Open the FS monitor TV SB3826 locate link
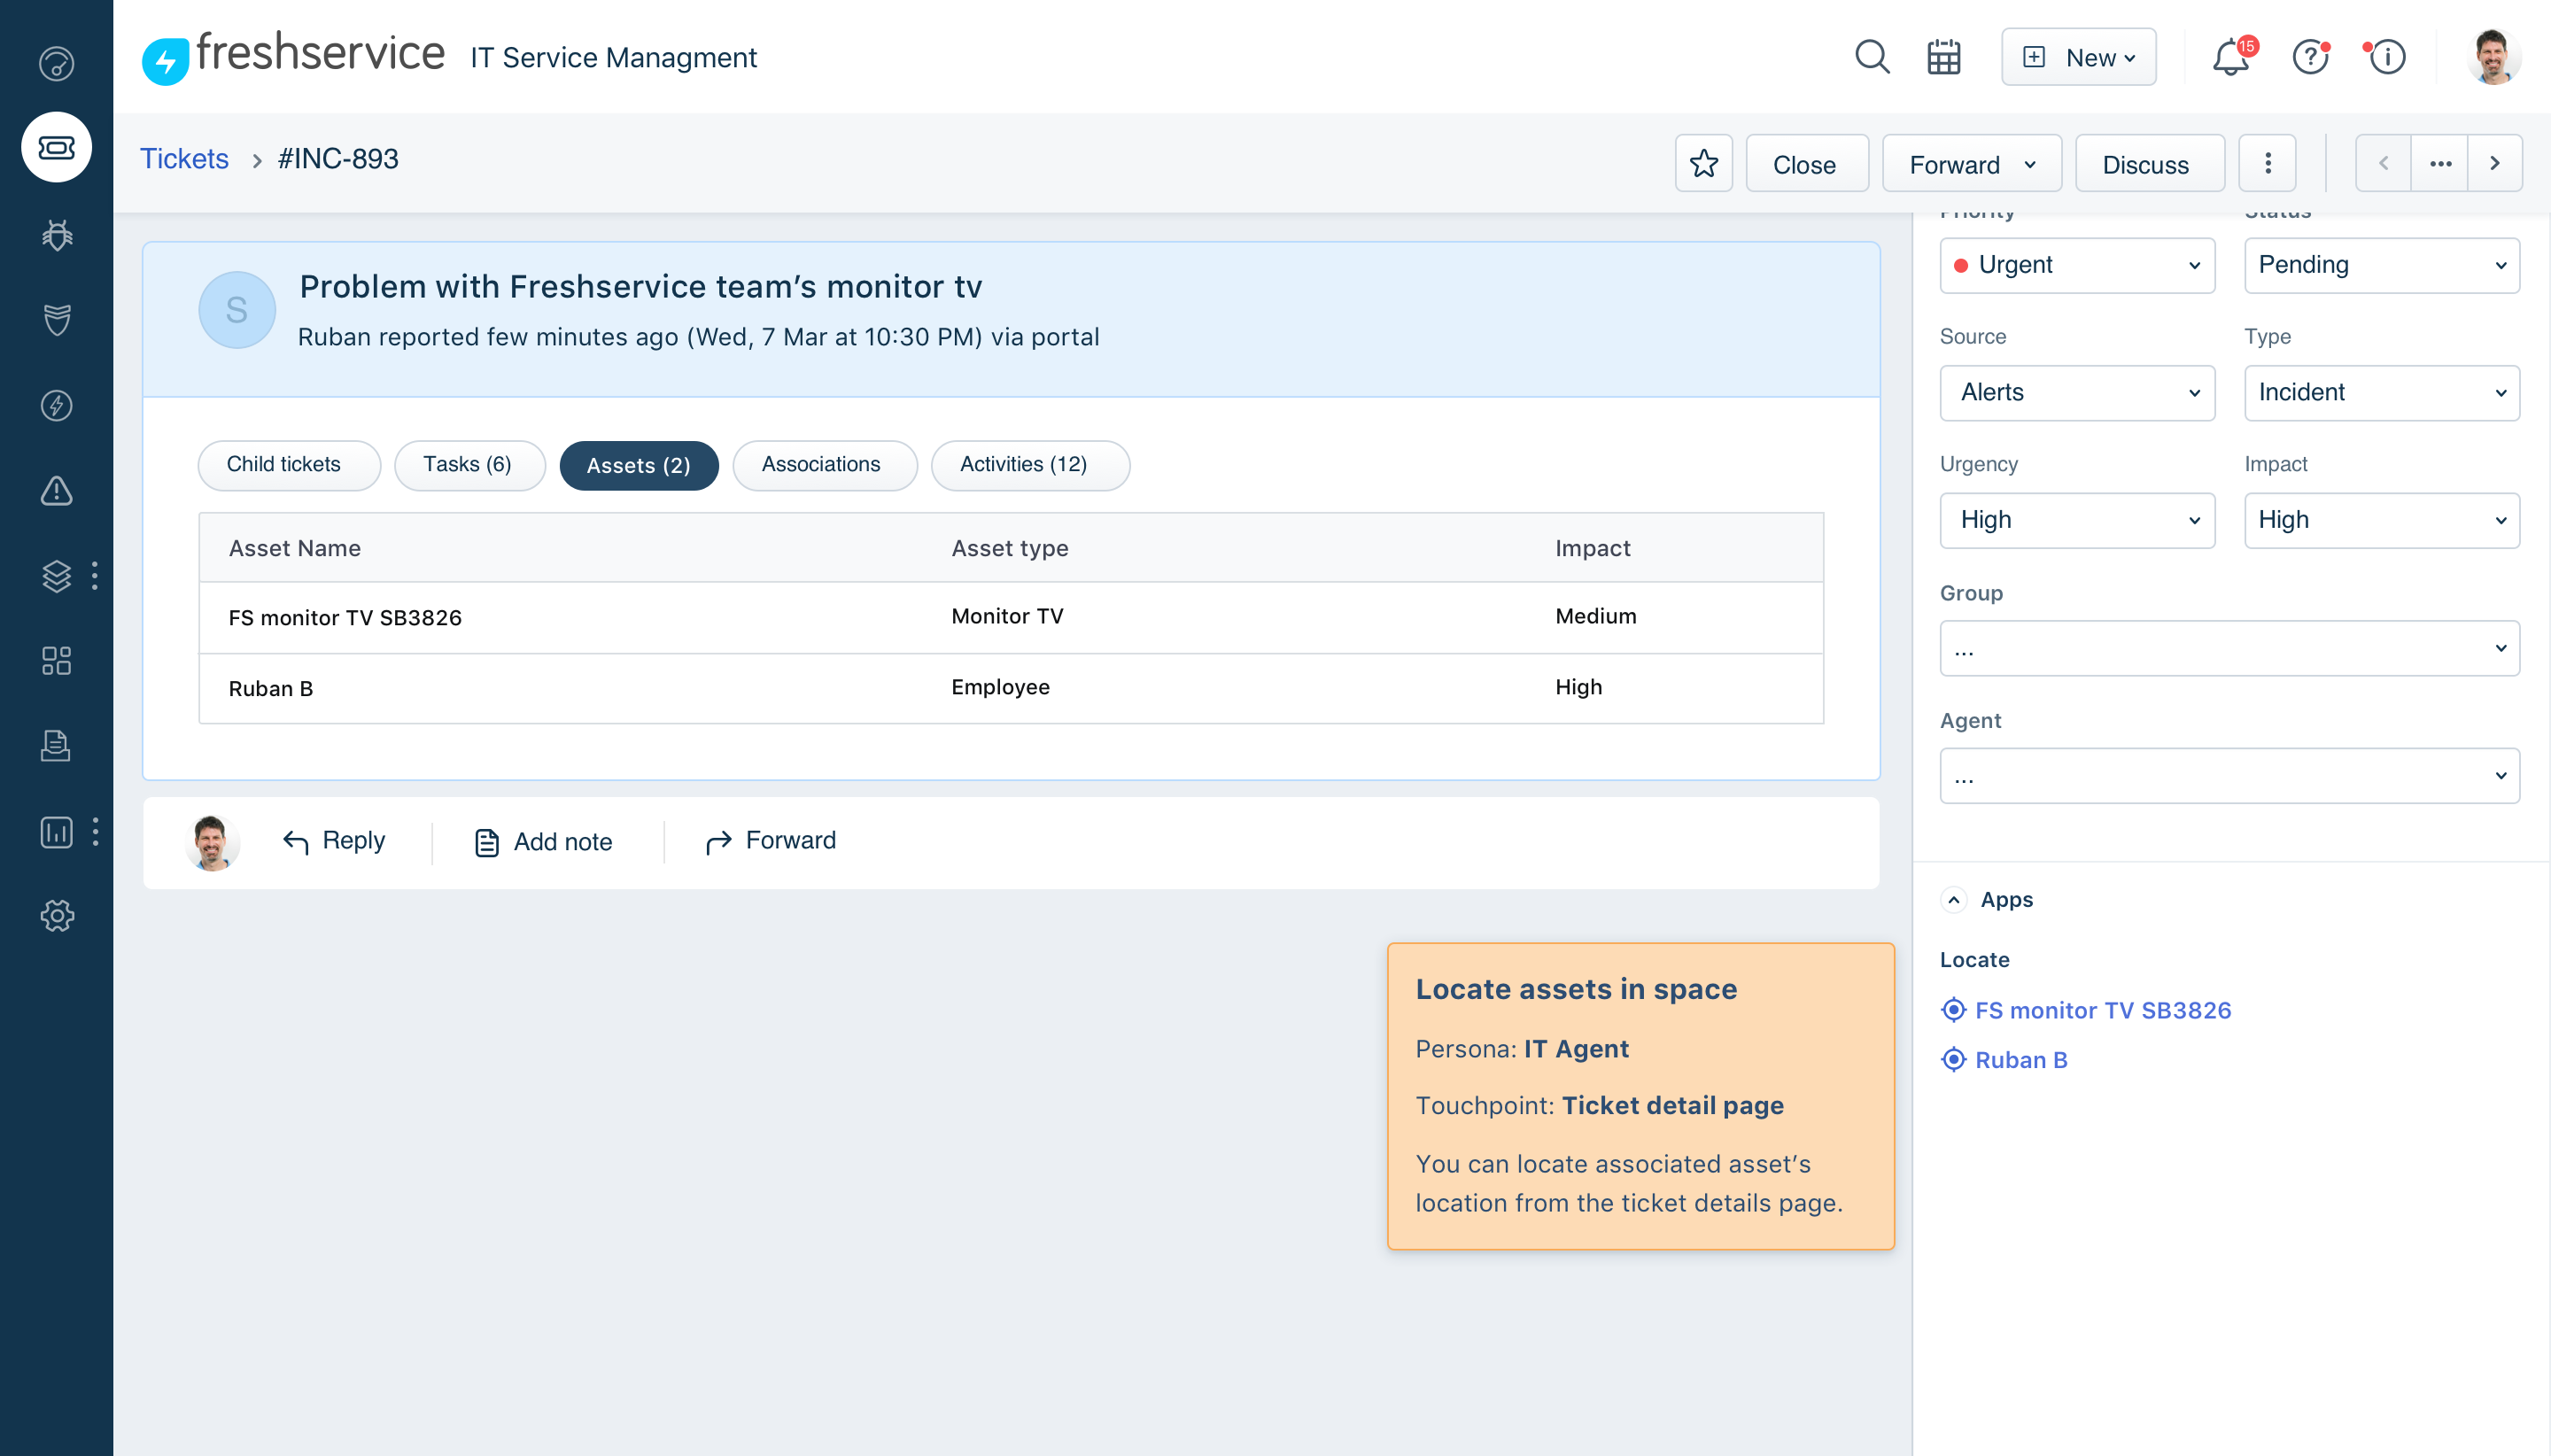2551x1456 pixels. [x=2103, y=1010]
